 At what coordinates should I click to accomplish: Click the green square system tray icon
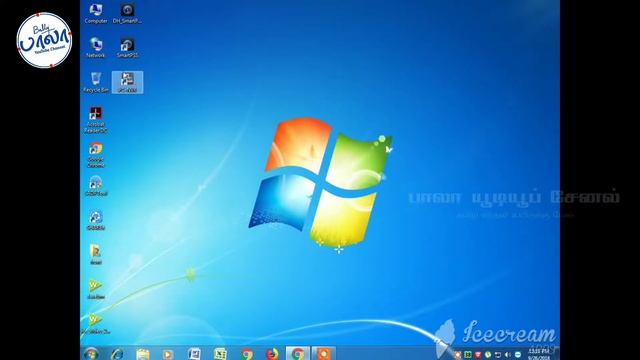[468, 355]
